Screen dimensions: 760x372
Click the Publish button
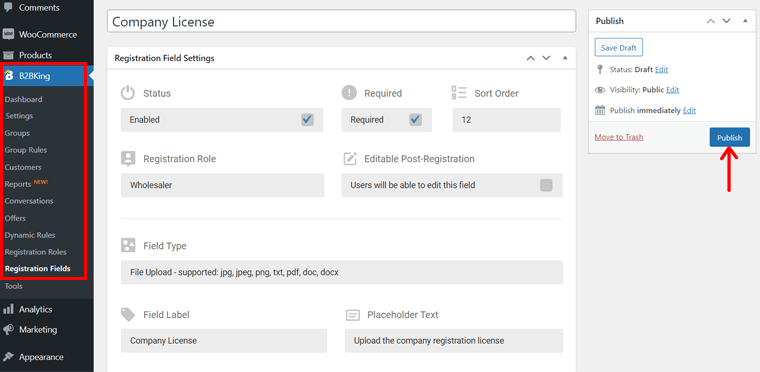pos(729,138)
